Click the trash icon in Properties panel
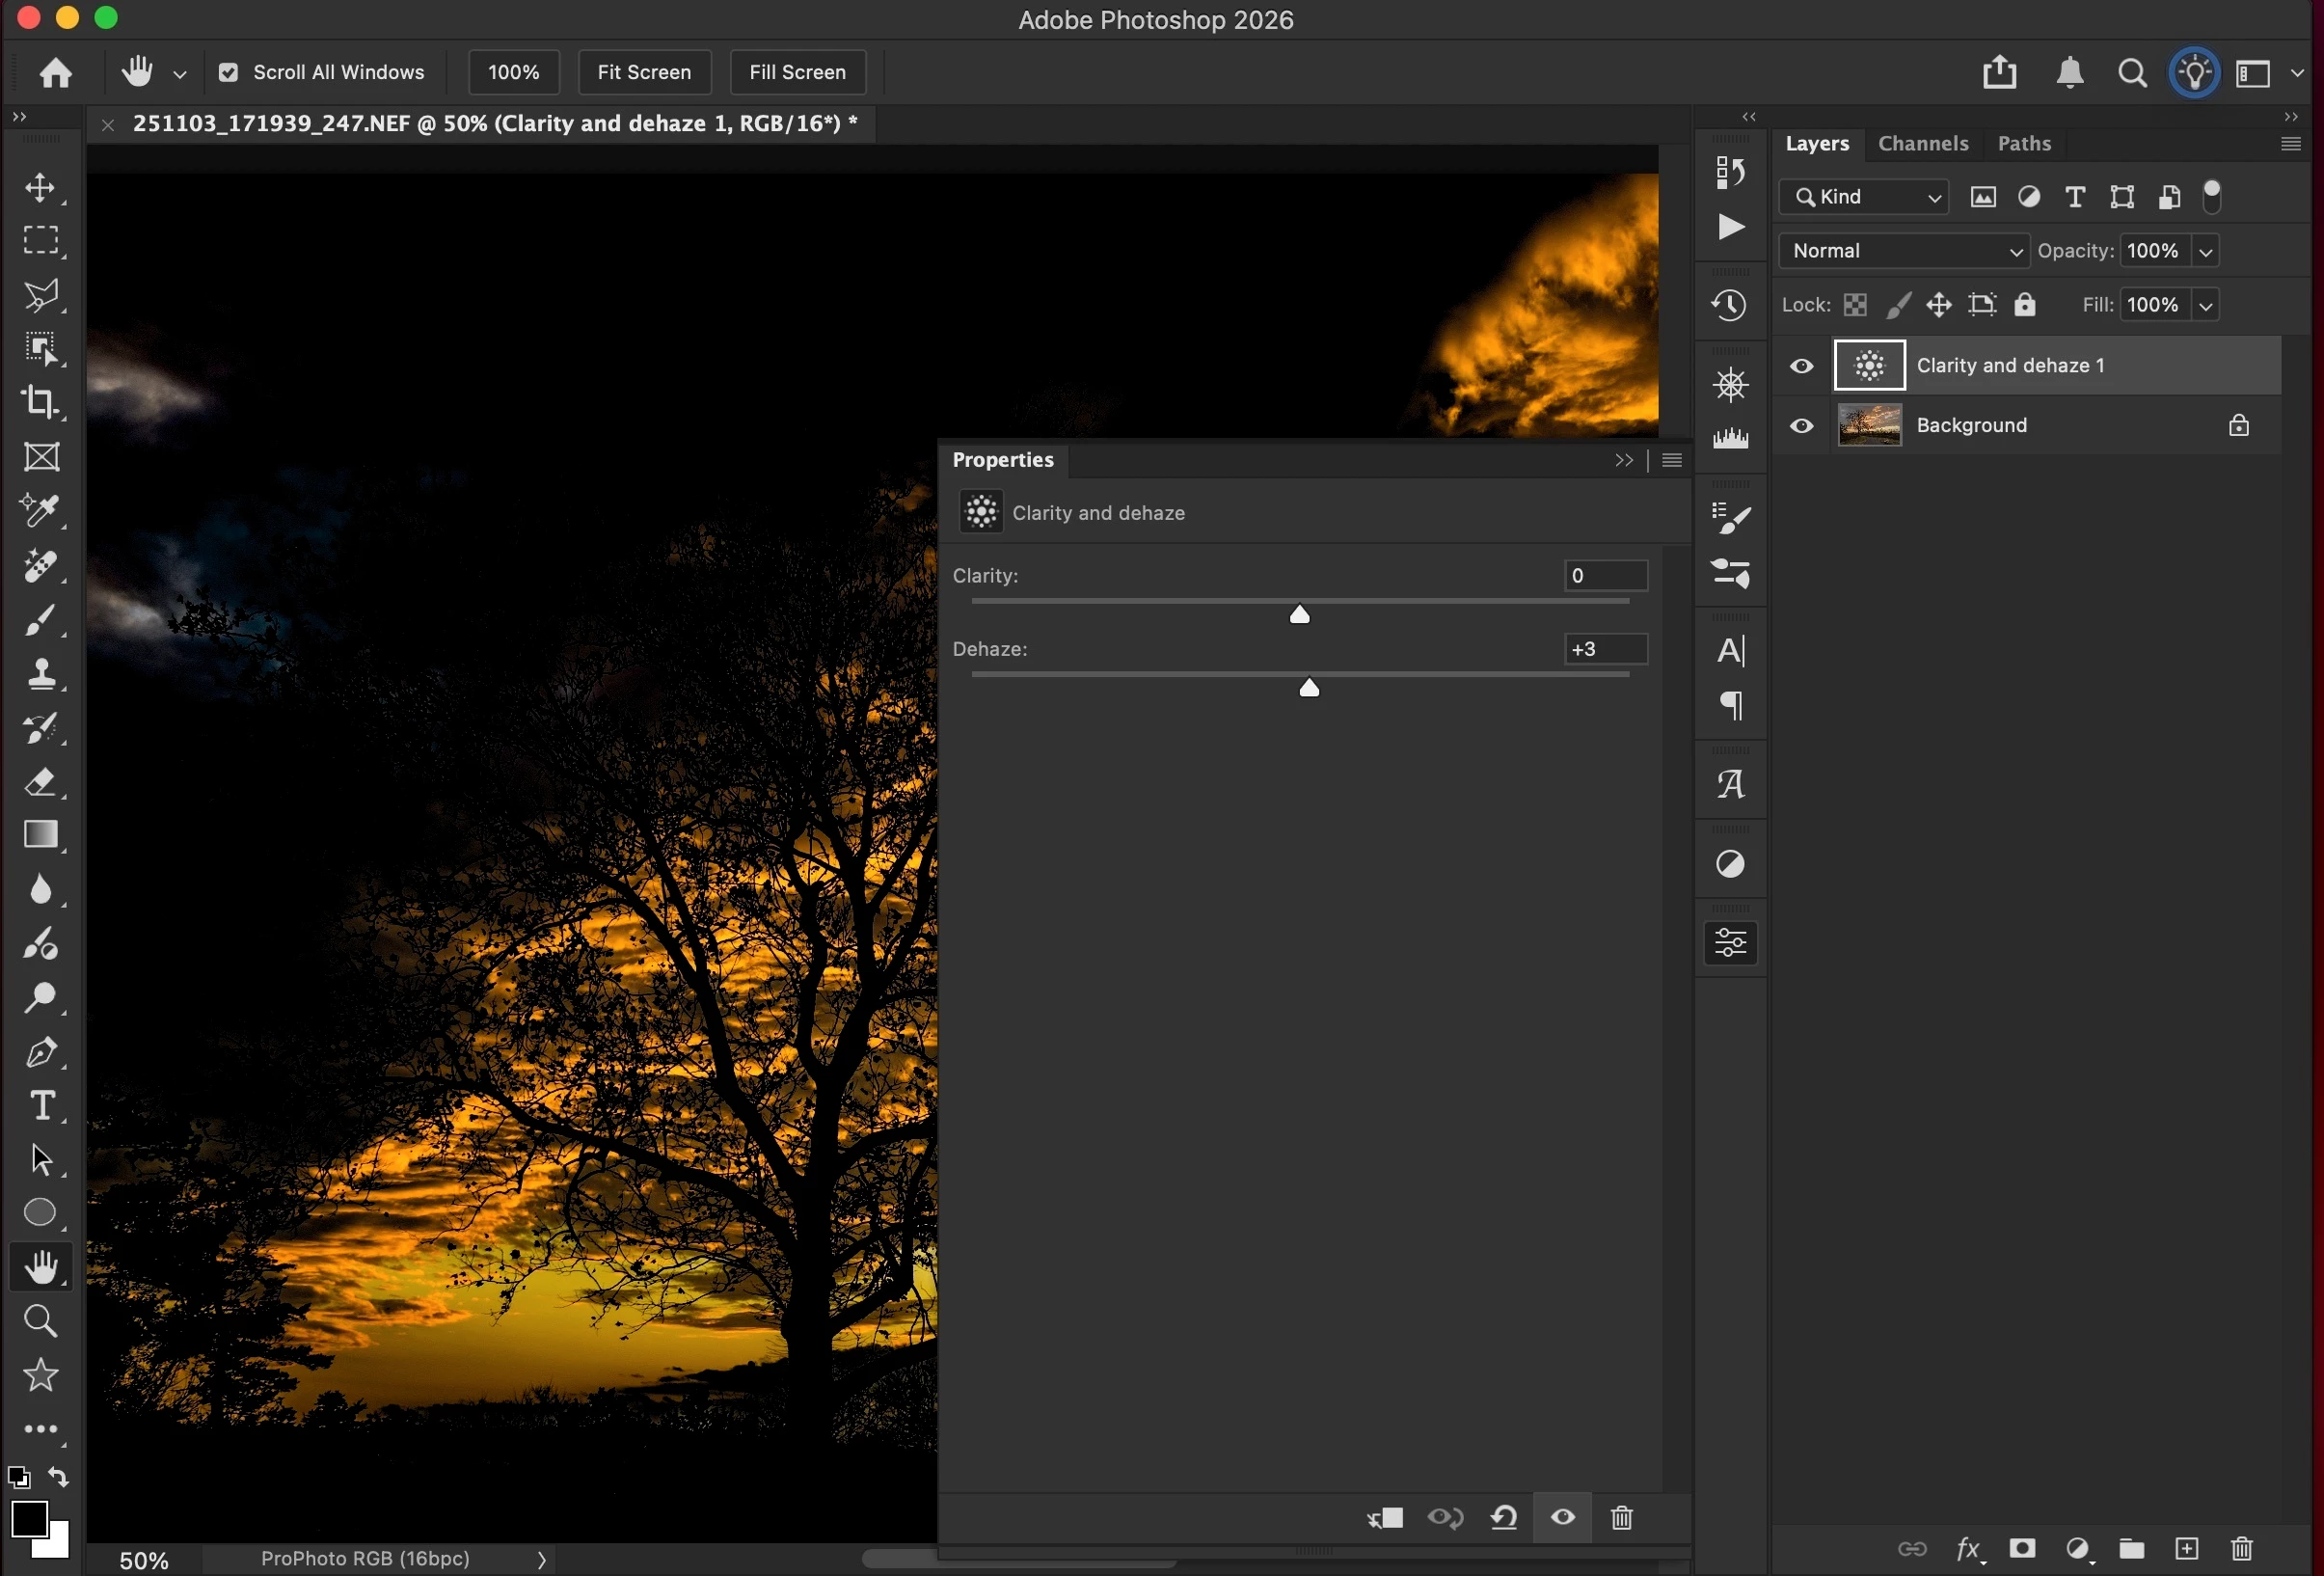2324x1576 pixels. coord(1621,1517)
